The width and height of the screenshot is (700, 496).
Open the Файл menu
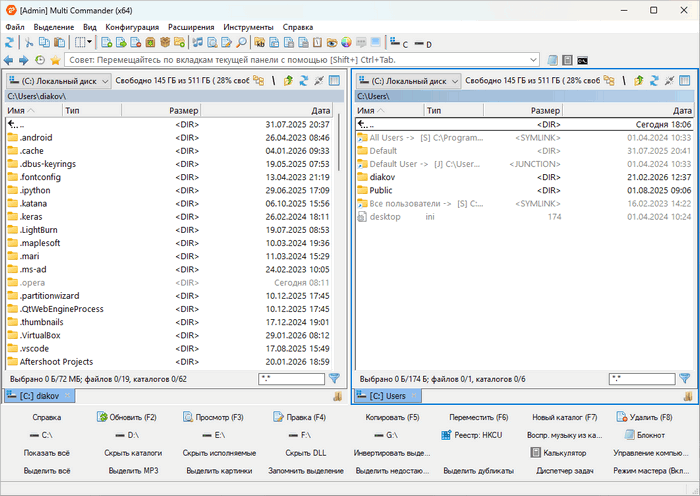[x=15, y=27]
